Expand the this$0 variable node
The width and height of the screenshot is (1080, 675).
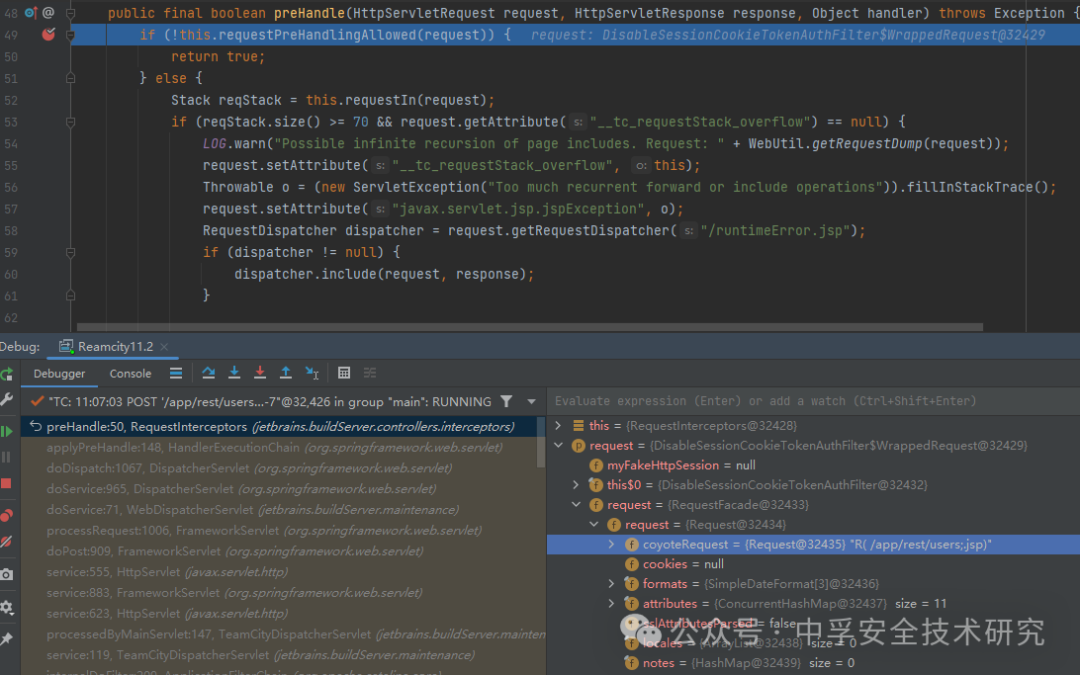(577, 485)
